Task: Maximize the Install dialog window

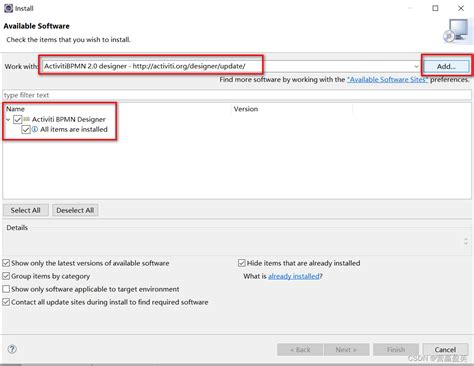Action: tap(435, 8)
